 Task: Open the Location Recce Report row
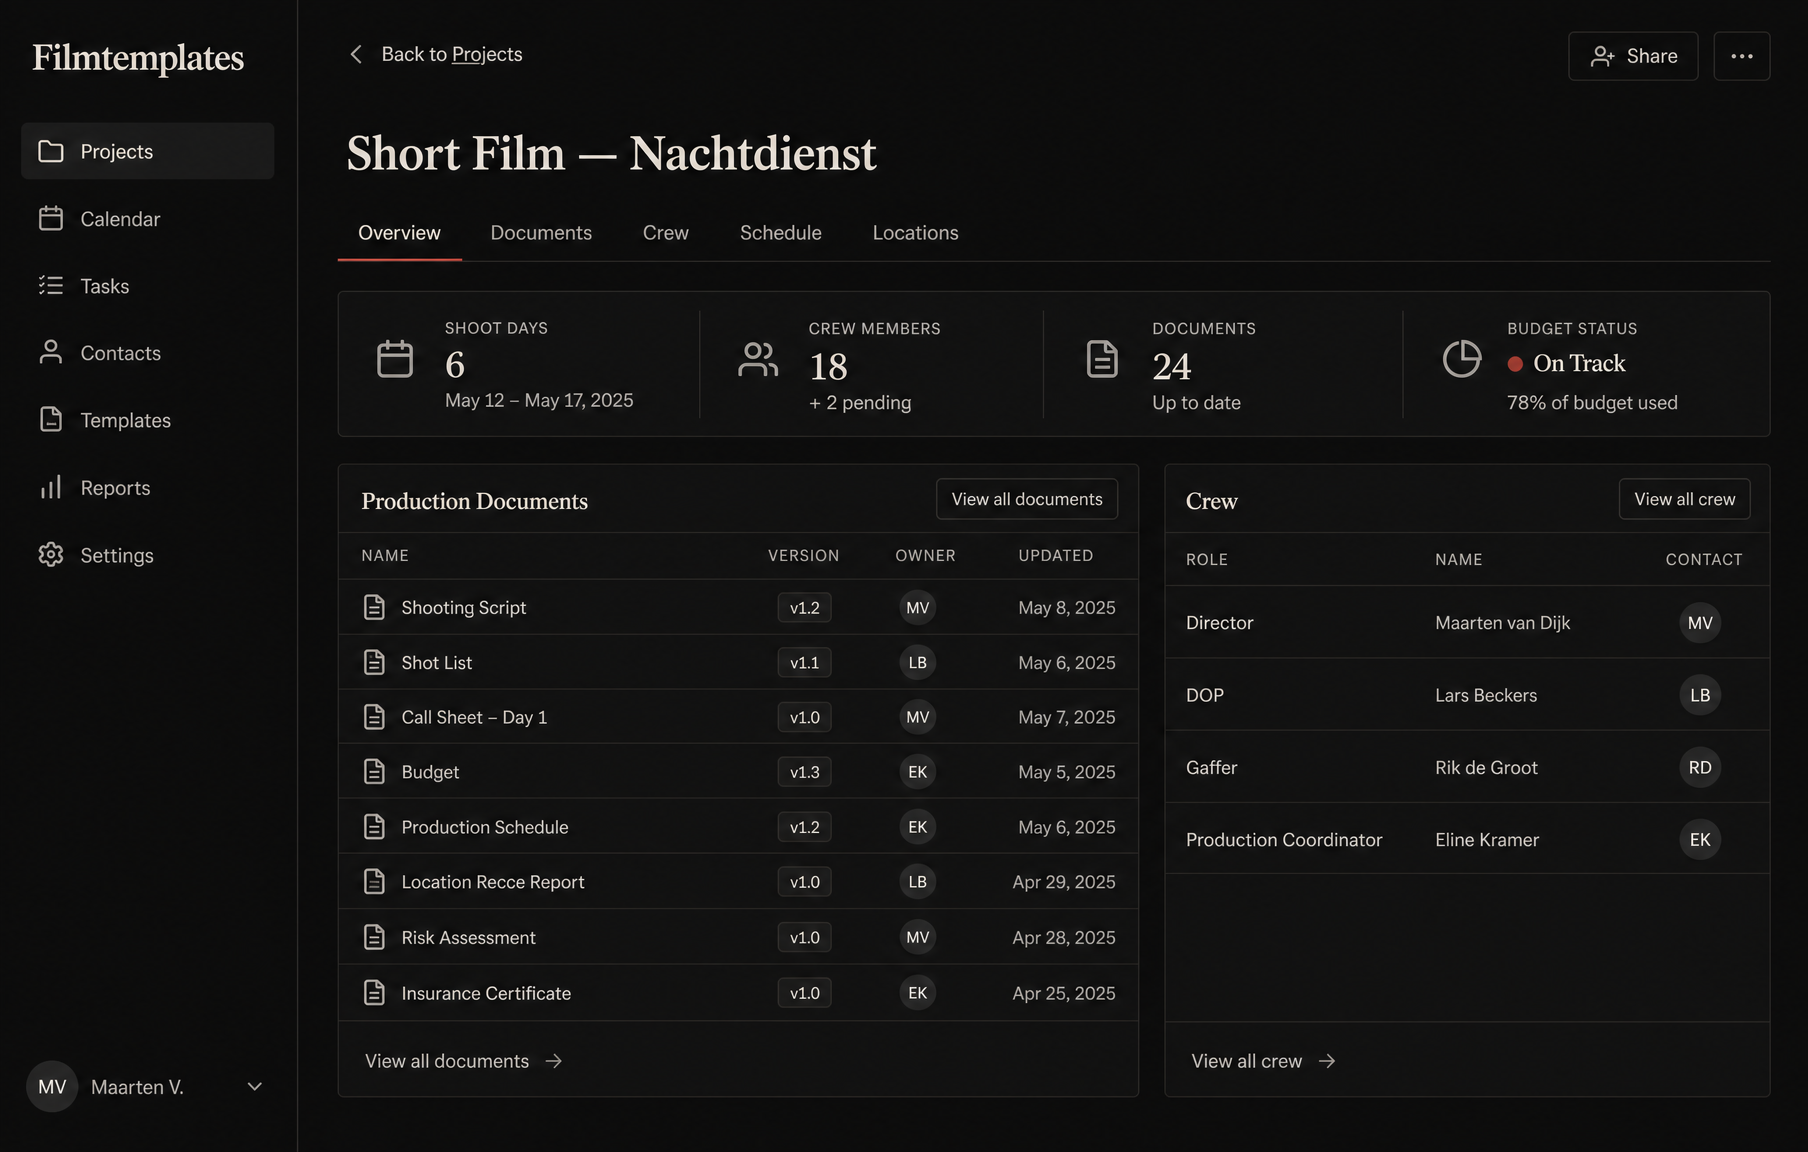[x=738, y=882]
